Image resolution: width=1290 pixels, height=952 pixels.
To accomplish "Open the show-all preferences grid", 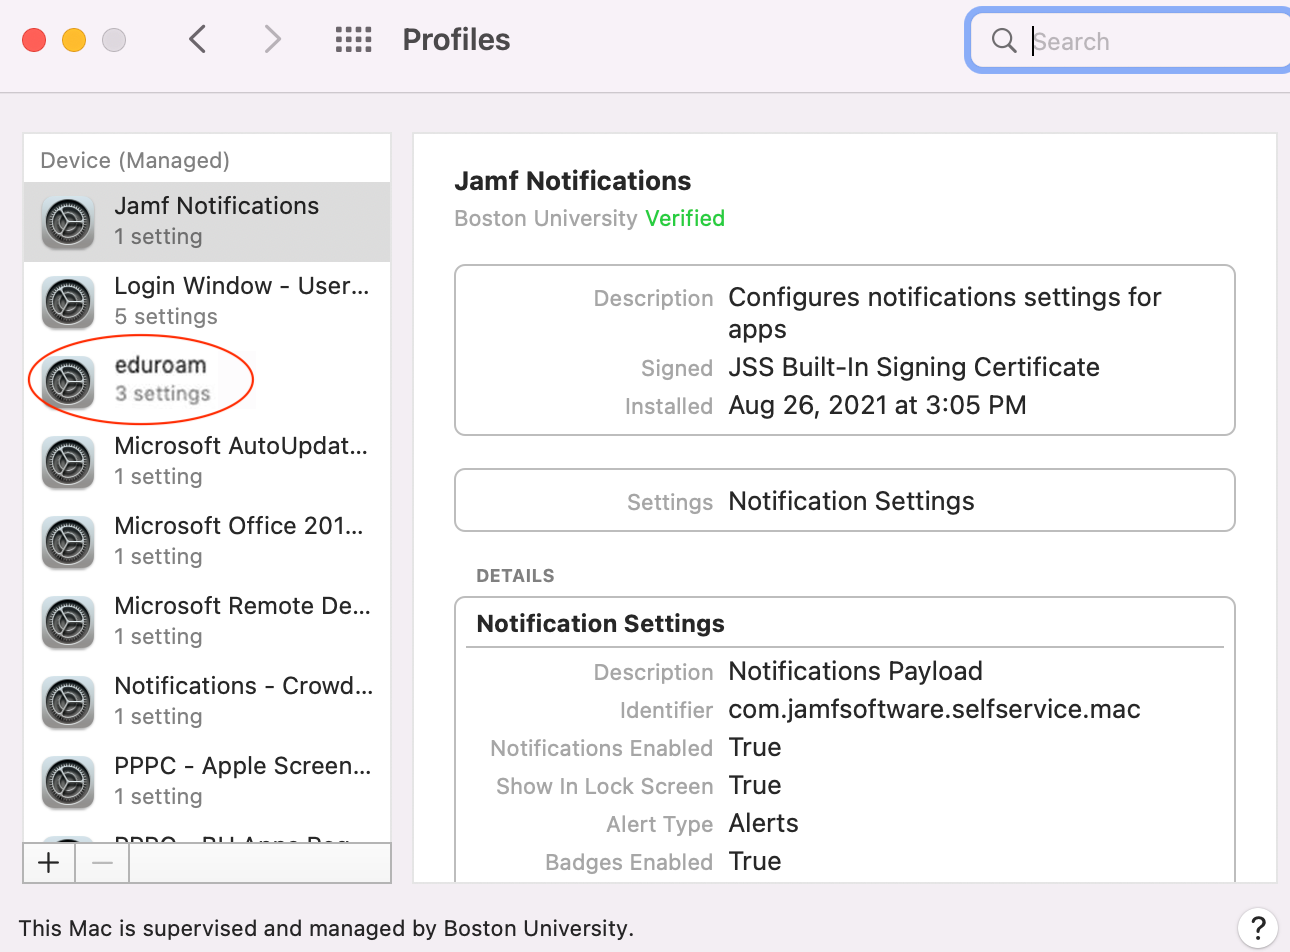I will 353,40.
